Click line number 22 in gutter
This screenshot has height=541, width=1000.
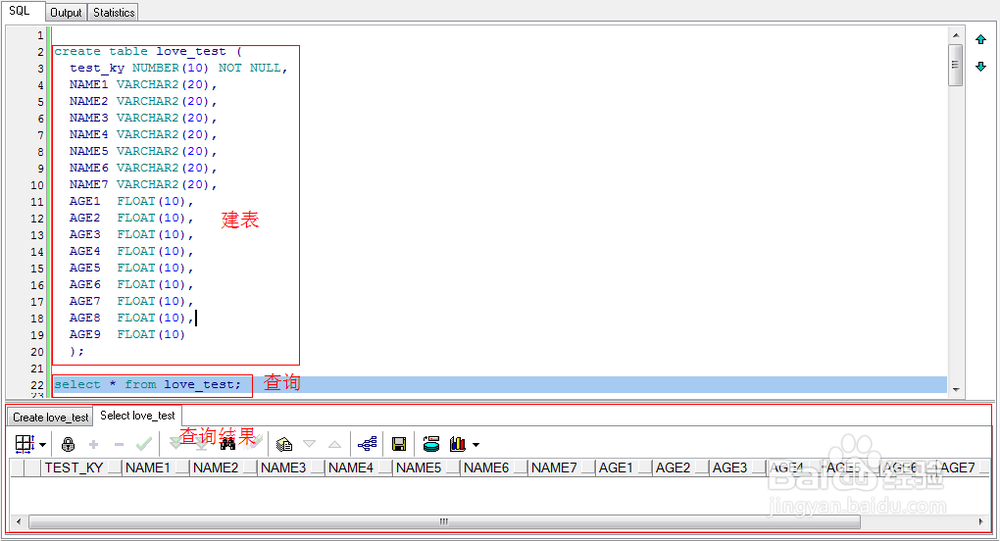(38, 385)
